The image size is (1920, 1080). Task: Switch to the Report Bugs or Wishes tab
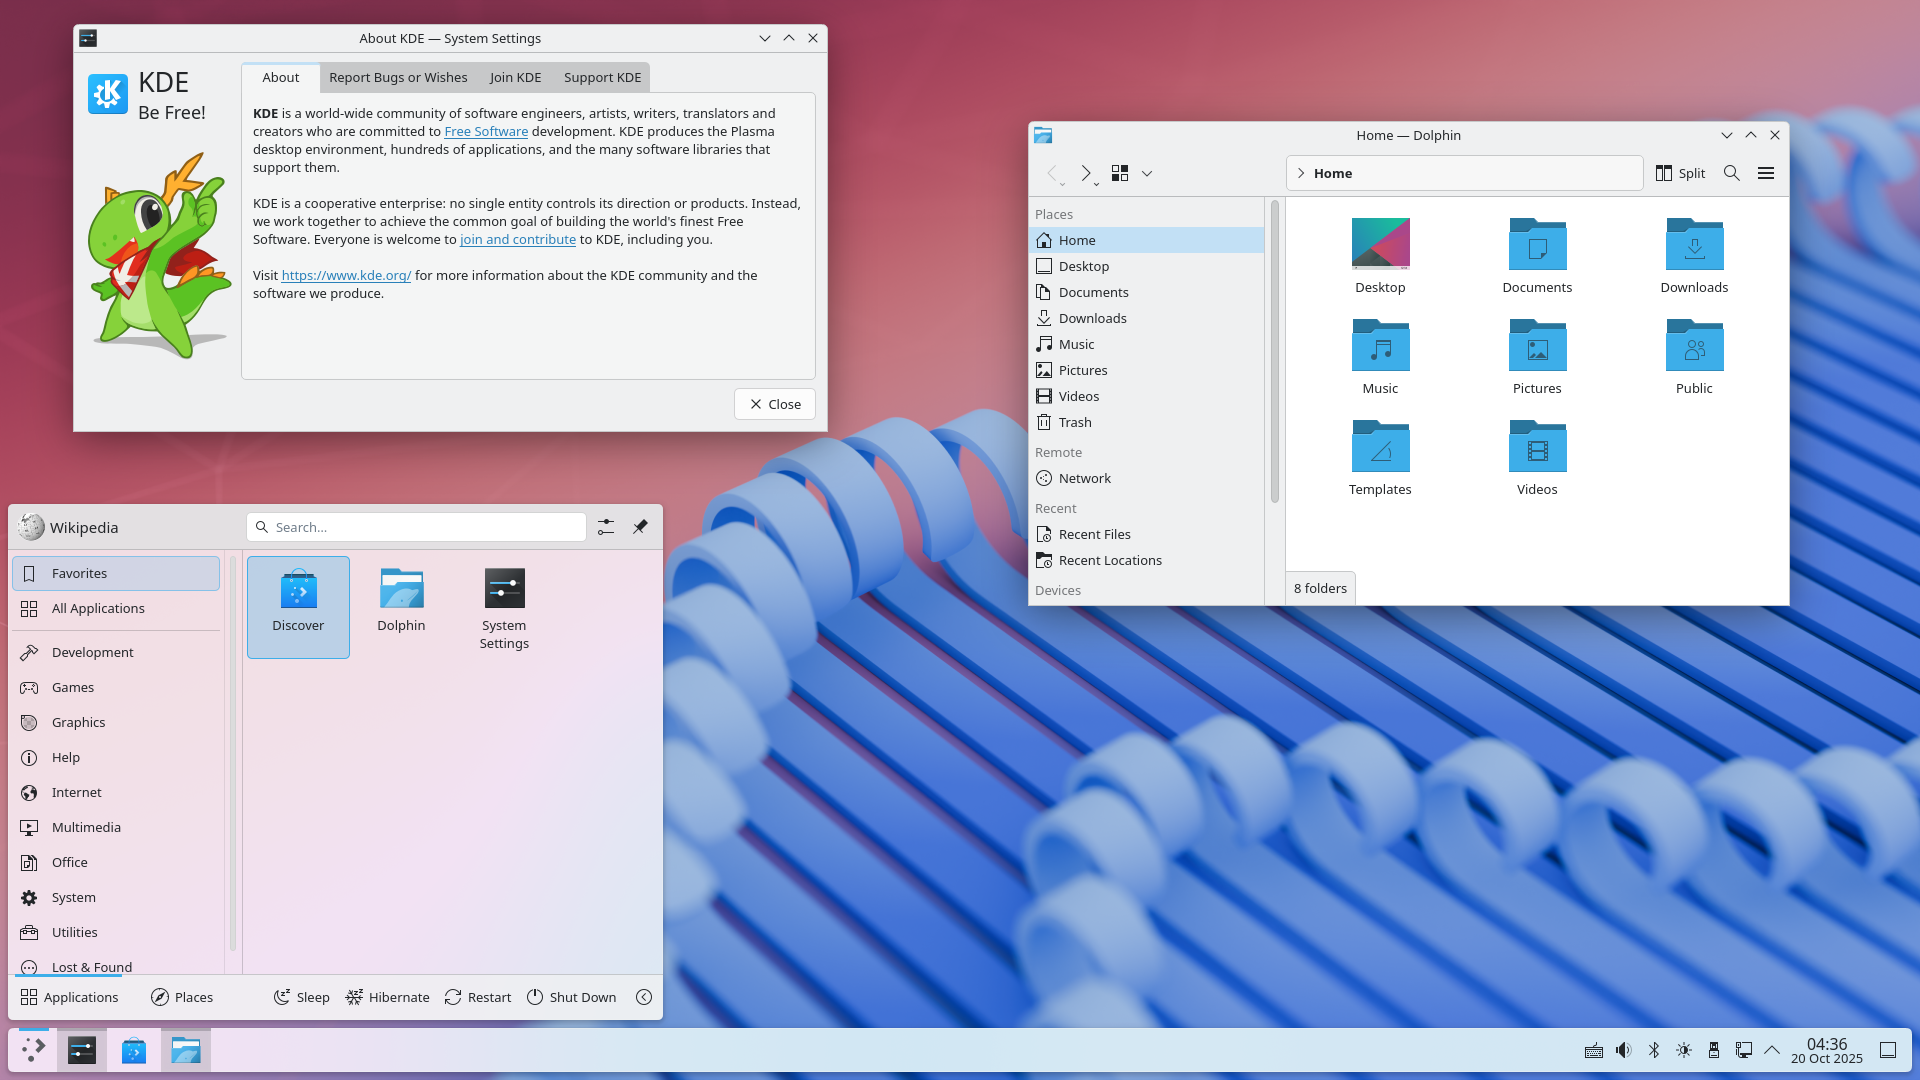[x=397, y=77]
